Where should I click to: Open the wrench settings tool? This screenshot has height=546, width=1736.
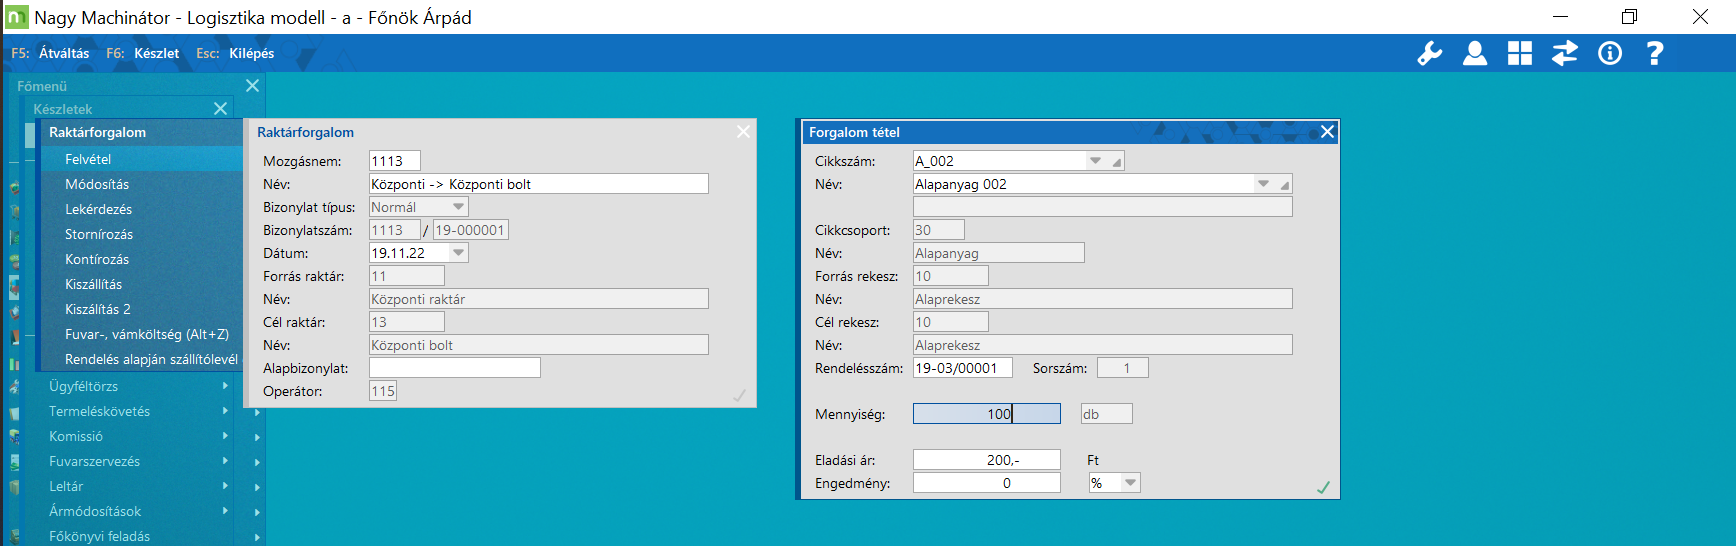pos(1430,54)
